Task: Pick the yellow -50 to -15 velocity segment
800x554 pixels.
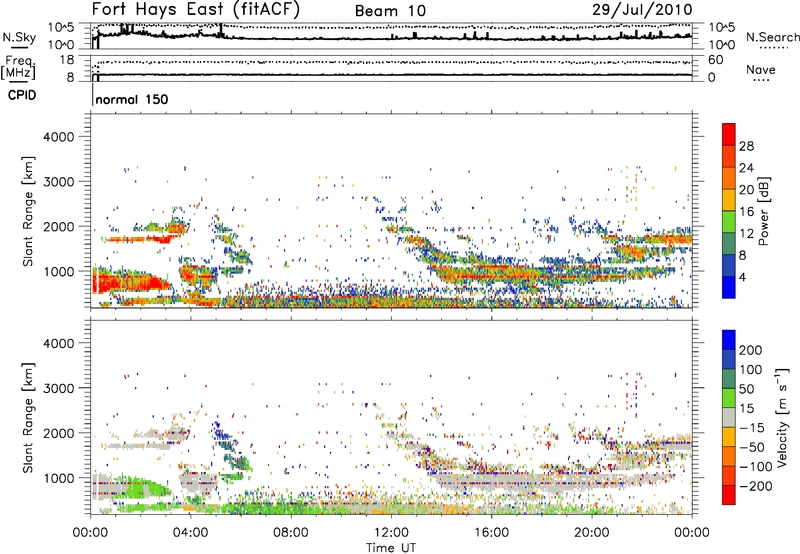Action: (x=729, y=437)
